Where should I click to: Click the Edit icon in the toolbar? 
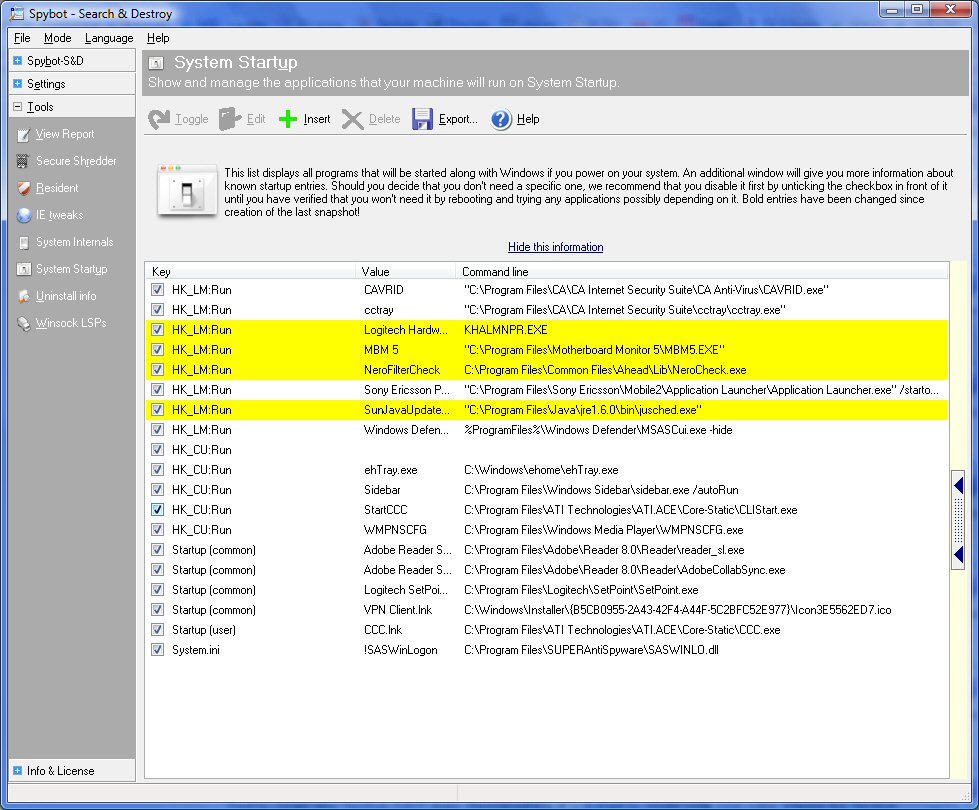click(230, 119)
